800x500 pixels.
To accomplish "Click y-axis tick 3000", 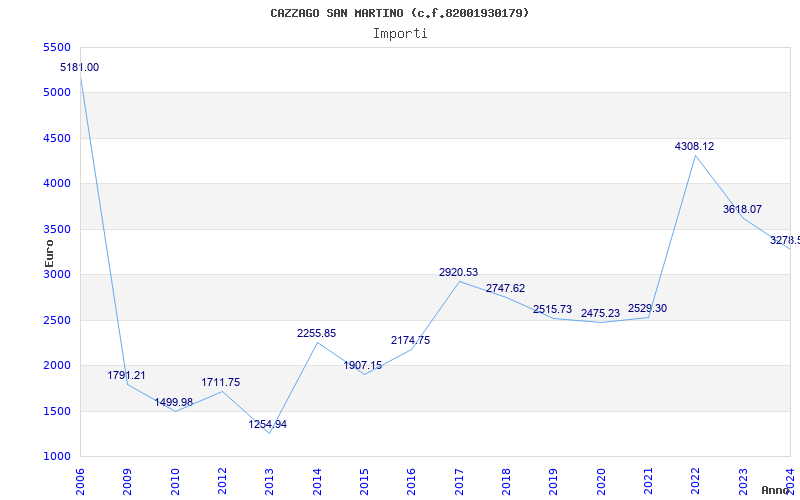I will [57, 275].
